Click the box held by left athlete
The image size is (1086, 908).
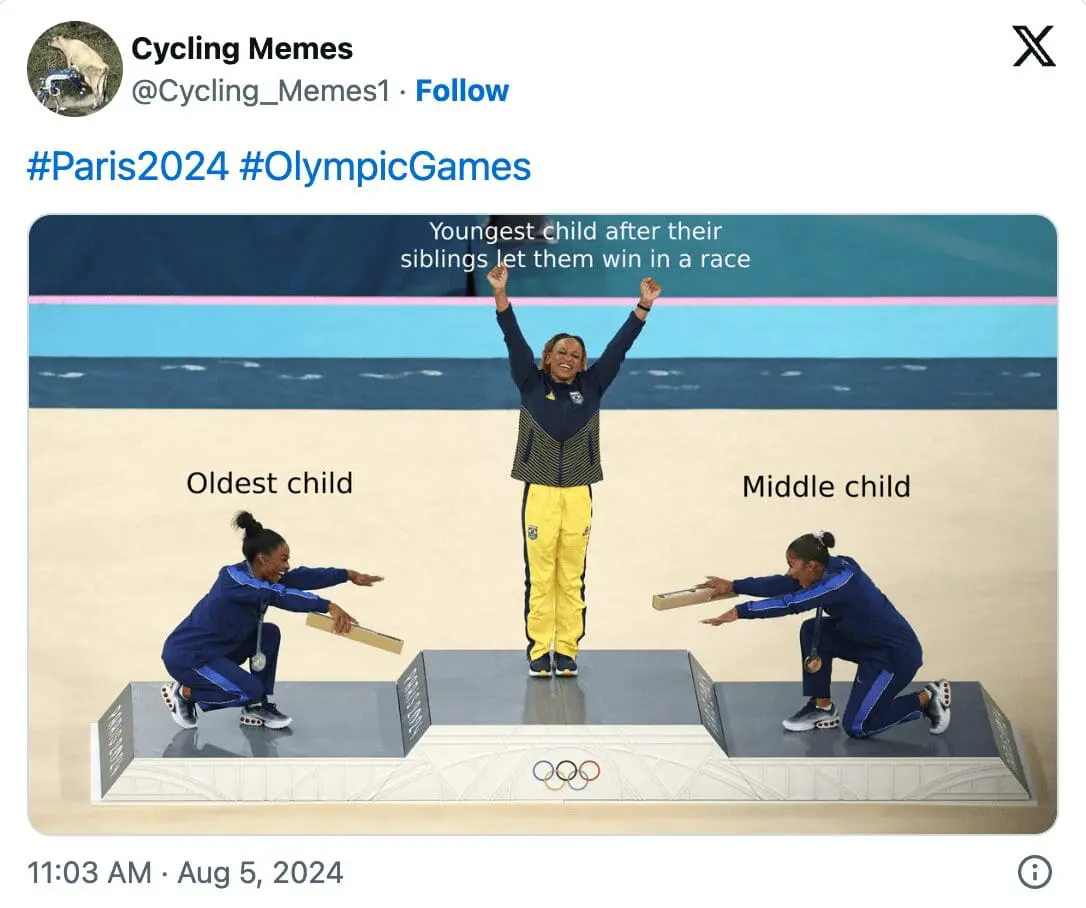pyautogui.click(x=354, y=633)
